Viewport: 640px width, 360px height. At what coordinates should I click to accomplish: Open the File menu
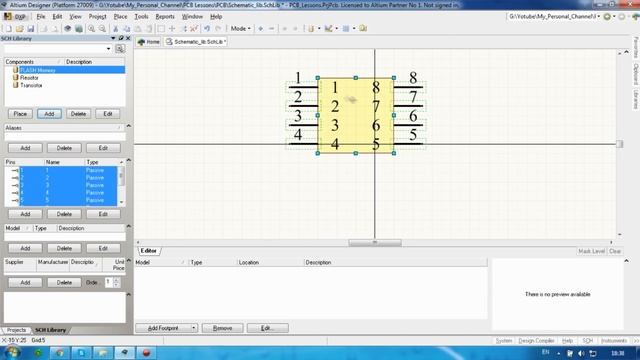pos(41,17)
